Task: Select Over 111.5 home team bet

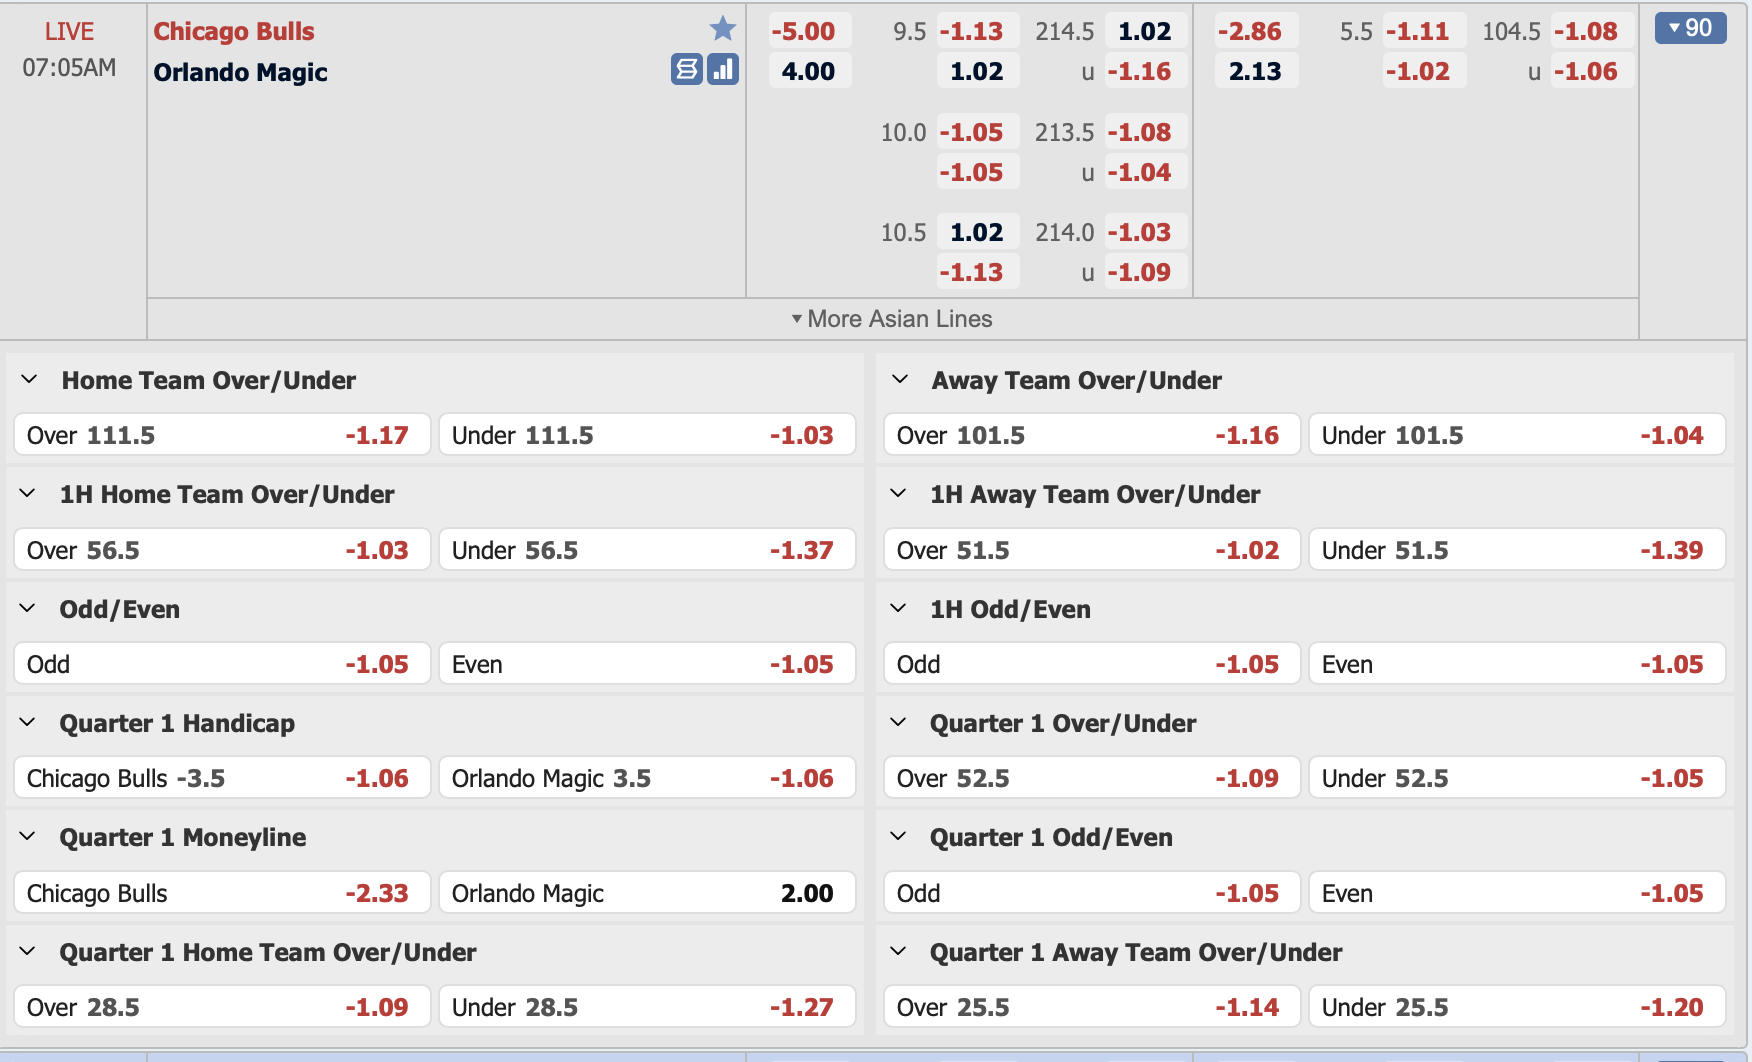Action: [222, 435]
